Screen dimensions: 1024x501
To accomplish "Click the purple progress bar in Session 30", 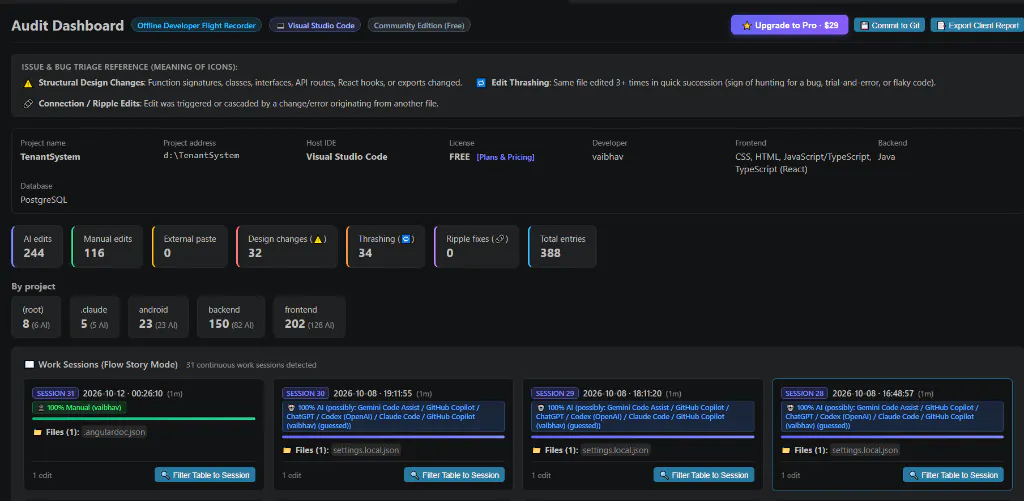I will (393, 436).
